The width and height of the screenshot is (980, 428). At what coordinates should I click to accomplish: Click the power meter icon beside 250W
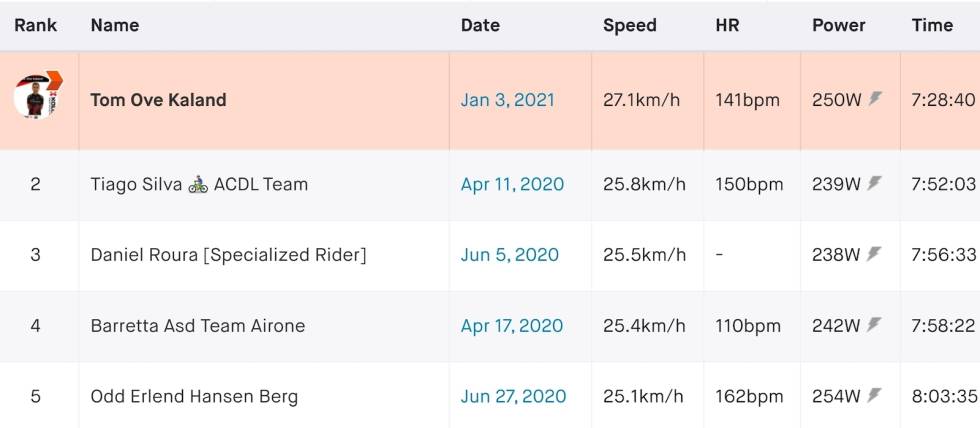[x=875, y=99]
